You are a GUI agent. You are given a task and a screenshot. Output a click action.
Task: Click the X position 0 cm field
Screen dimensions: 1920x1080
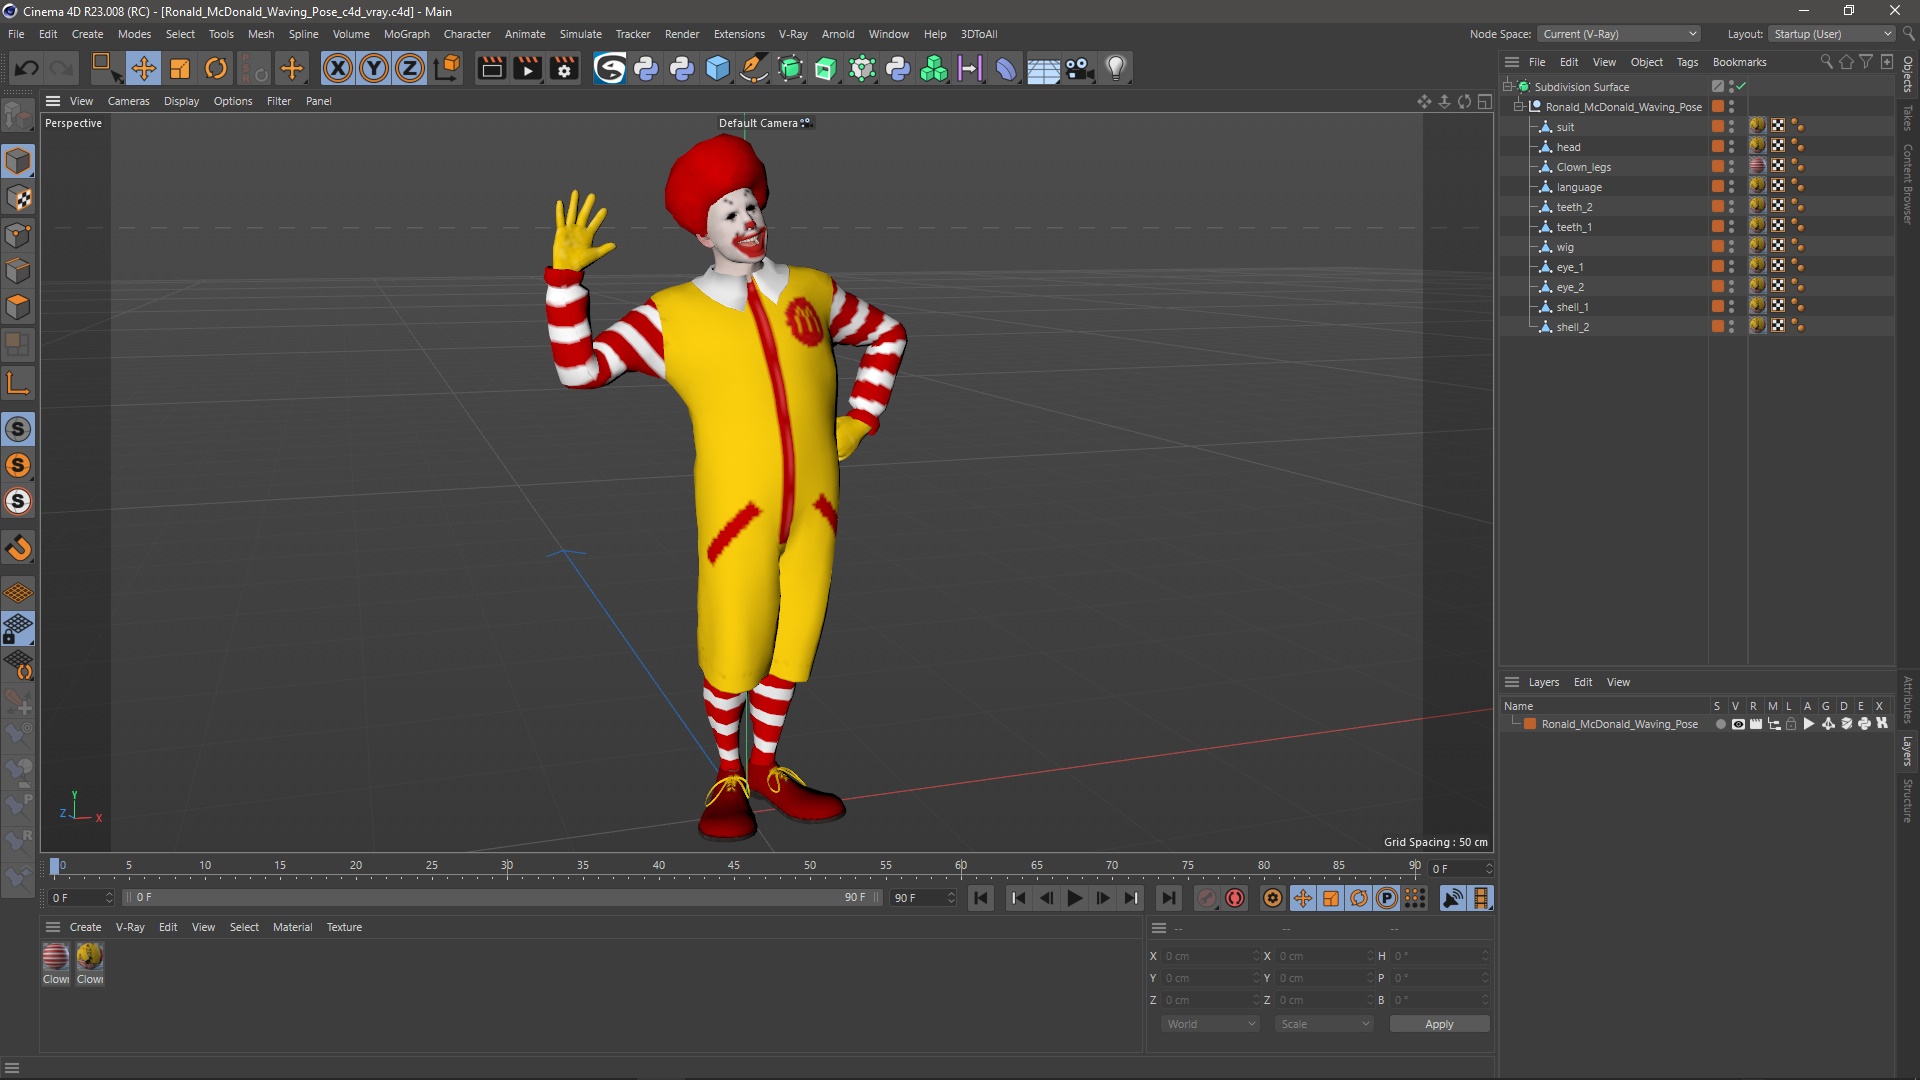(x=1210, y=956)
